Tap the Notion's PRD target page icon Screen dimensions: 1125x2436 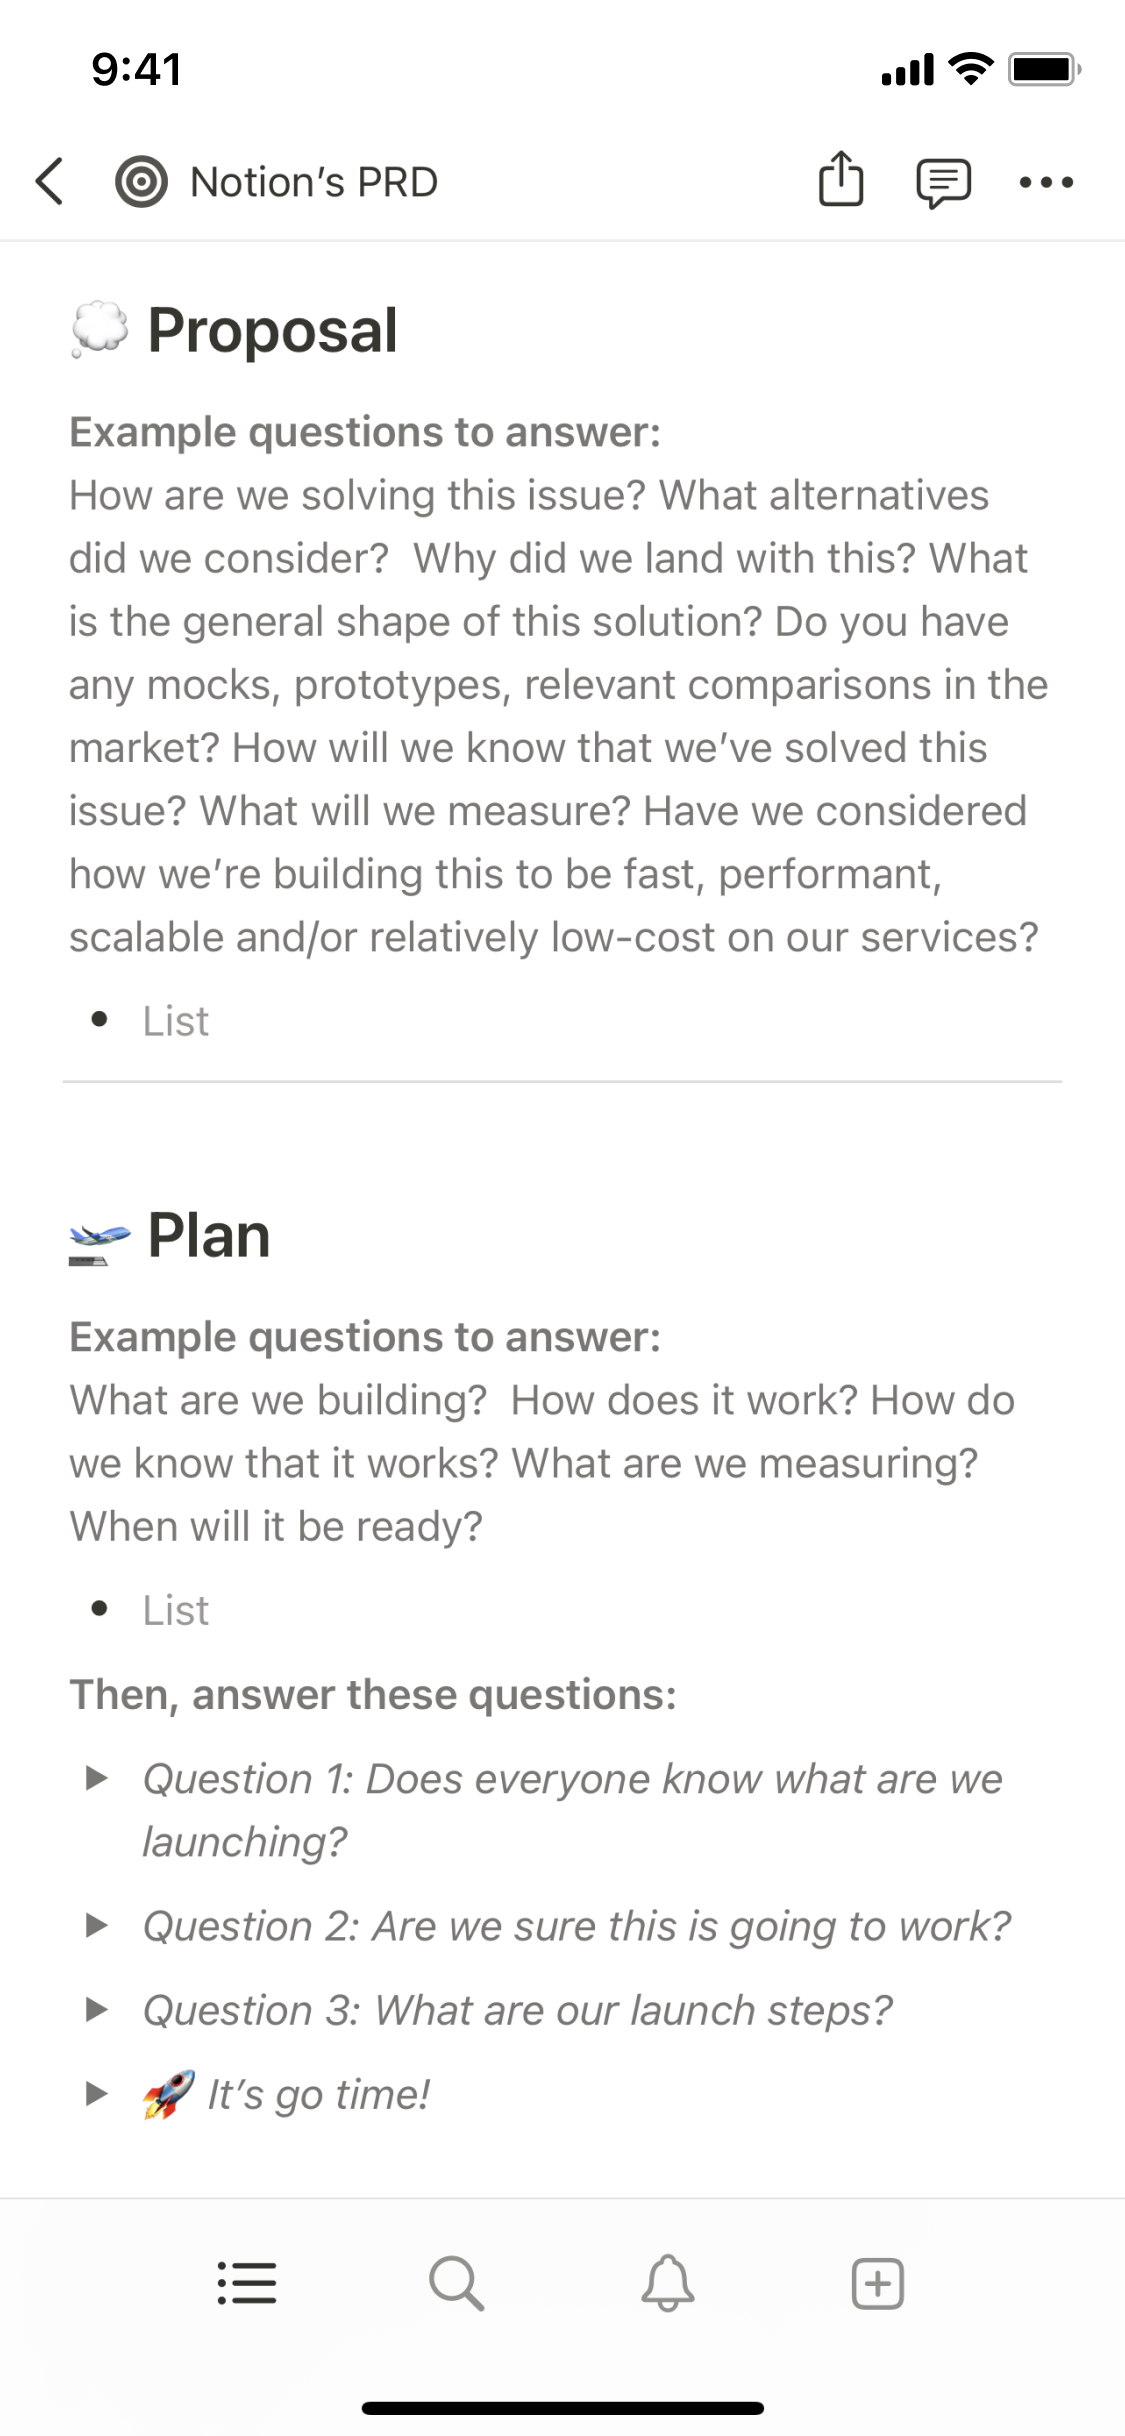pos(141,182)
